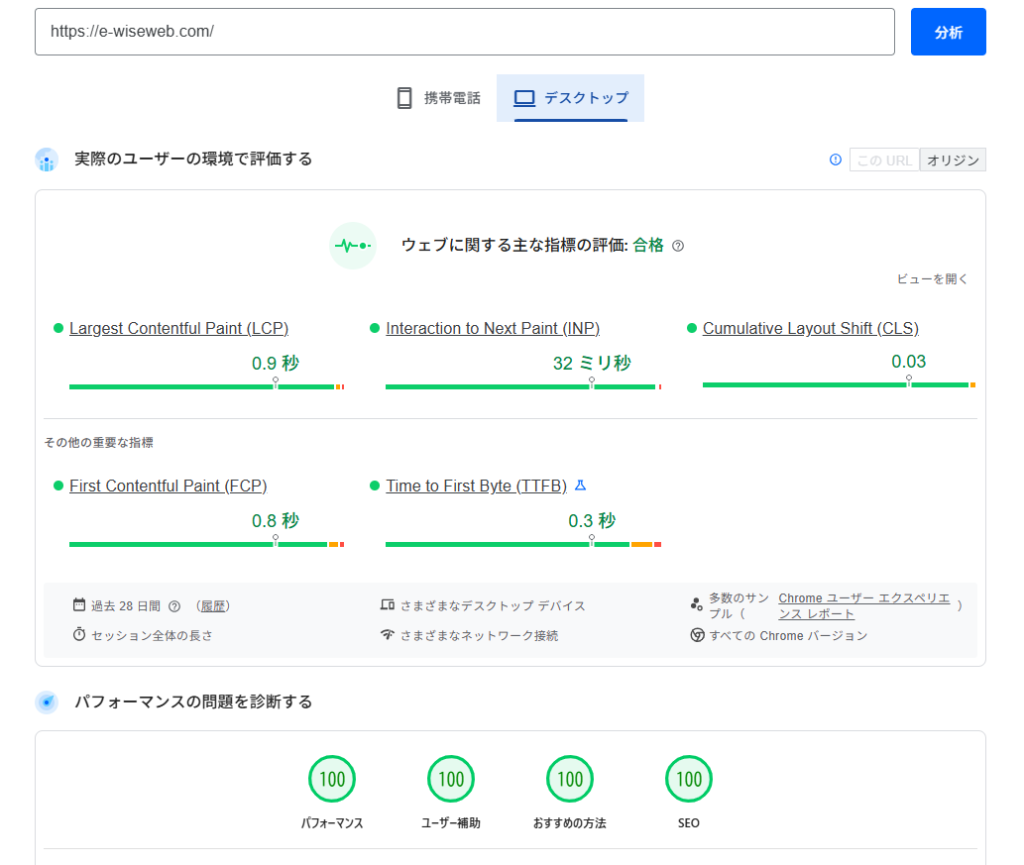Click 実際のユーザーの環境で評価する heading
The height and width of the screenshot is (865, 1024).
pyautogui.click(x=193, y=159)
